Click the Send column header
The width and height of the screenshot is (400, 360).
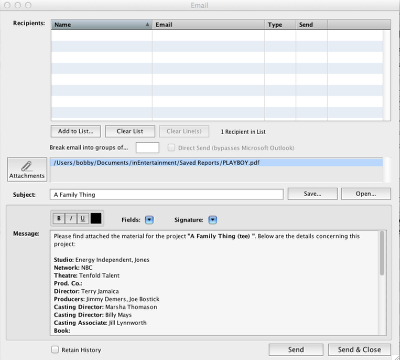[311, 25]
